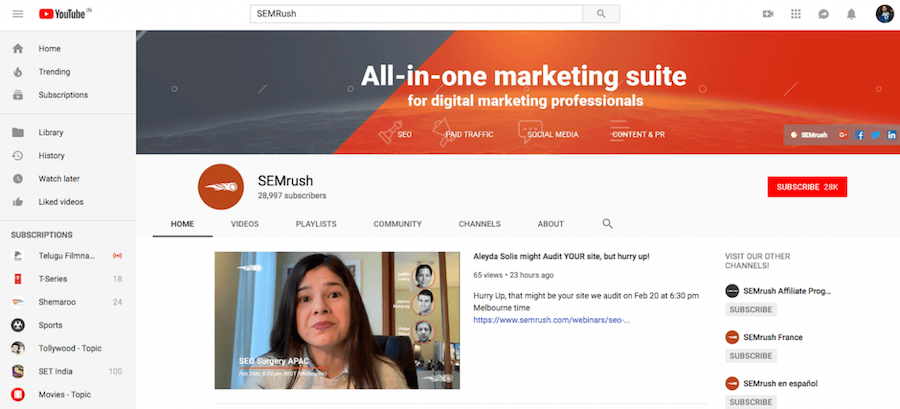Click the Trending flame icon
Screen dimensions: 900x409
click(x=18, y=72)
